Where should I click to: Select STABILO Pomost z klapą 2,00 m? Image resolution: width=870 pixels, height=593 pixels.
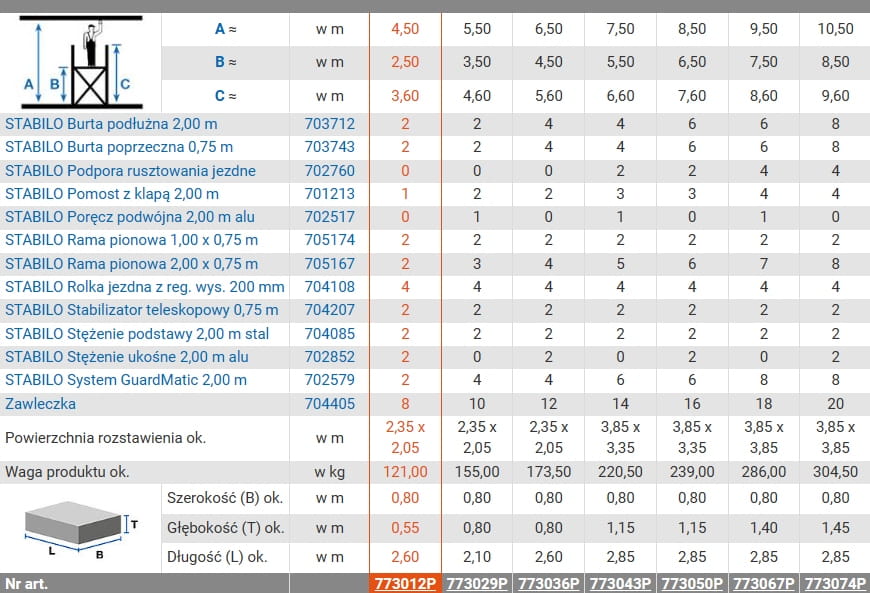112,194
